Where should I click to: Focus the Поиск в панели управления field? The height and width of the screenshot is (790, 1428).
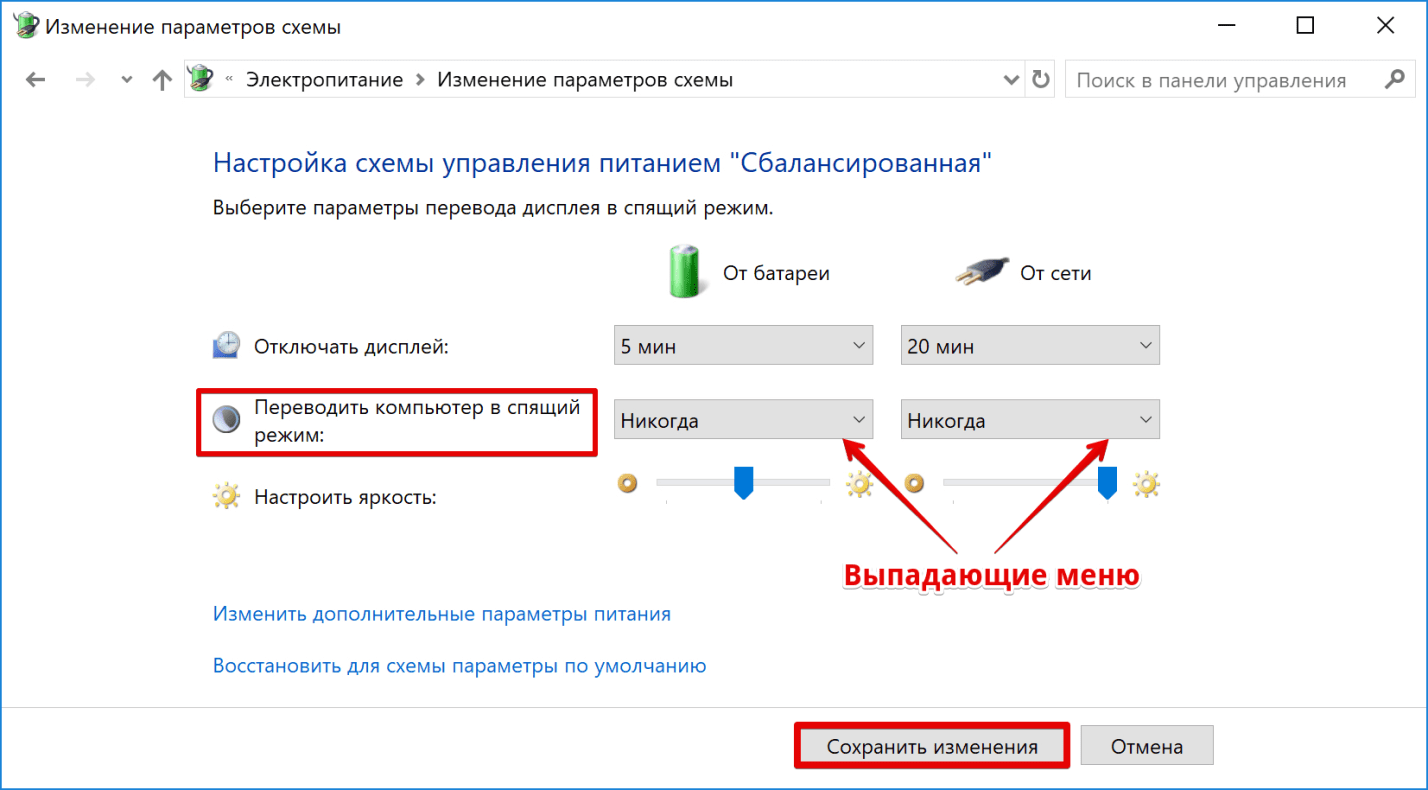tap(1220, 80)
